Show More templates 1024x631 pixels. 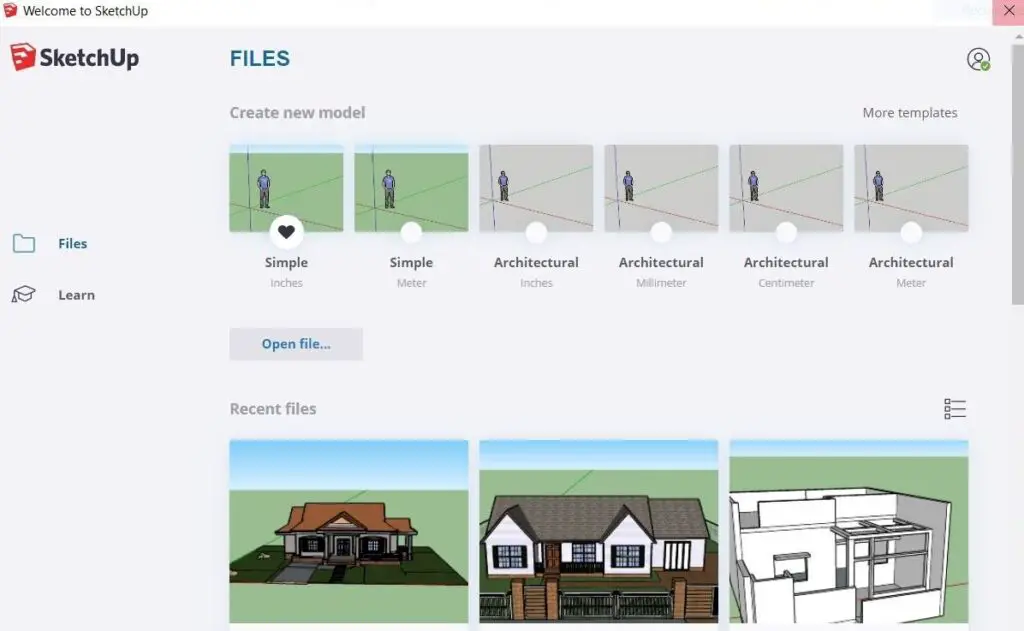[910, 113]
